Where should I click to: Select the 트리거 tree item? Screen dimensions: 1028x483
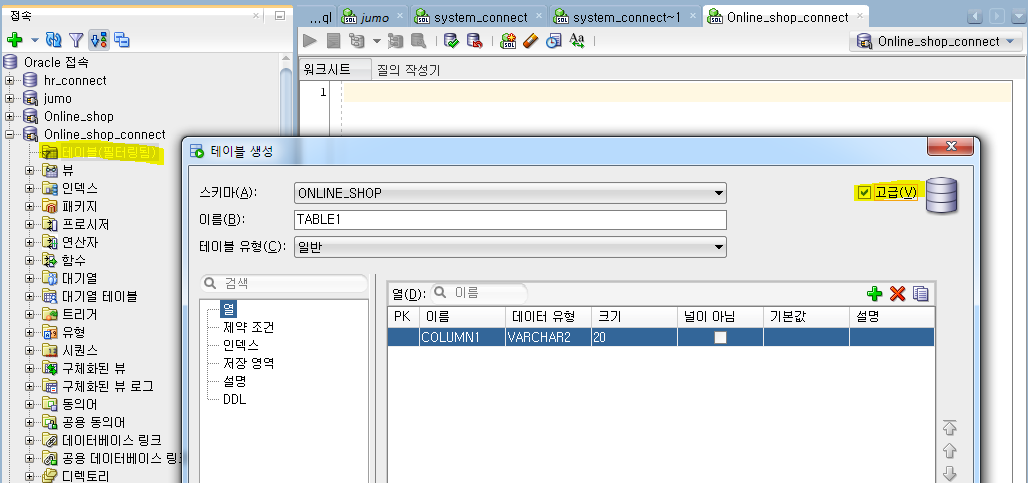point(80,315)
